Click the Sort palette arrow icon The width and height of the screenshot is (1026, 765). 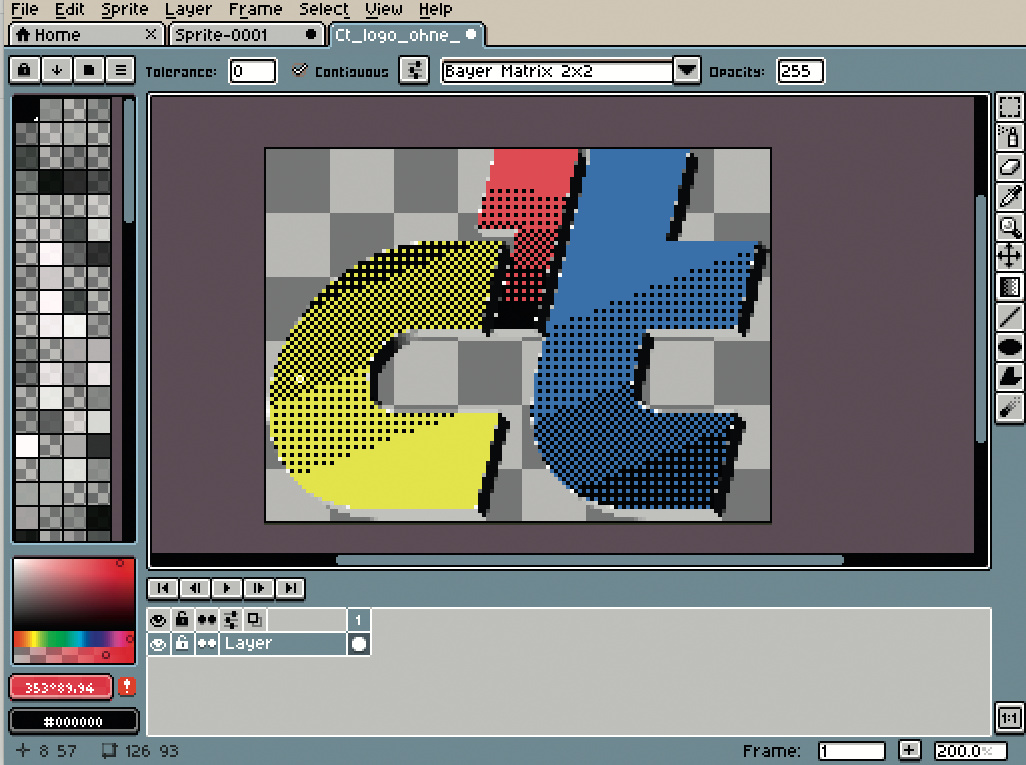[x=57, y=70]
